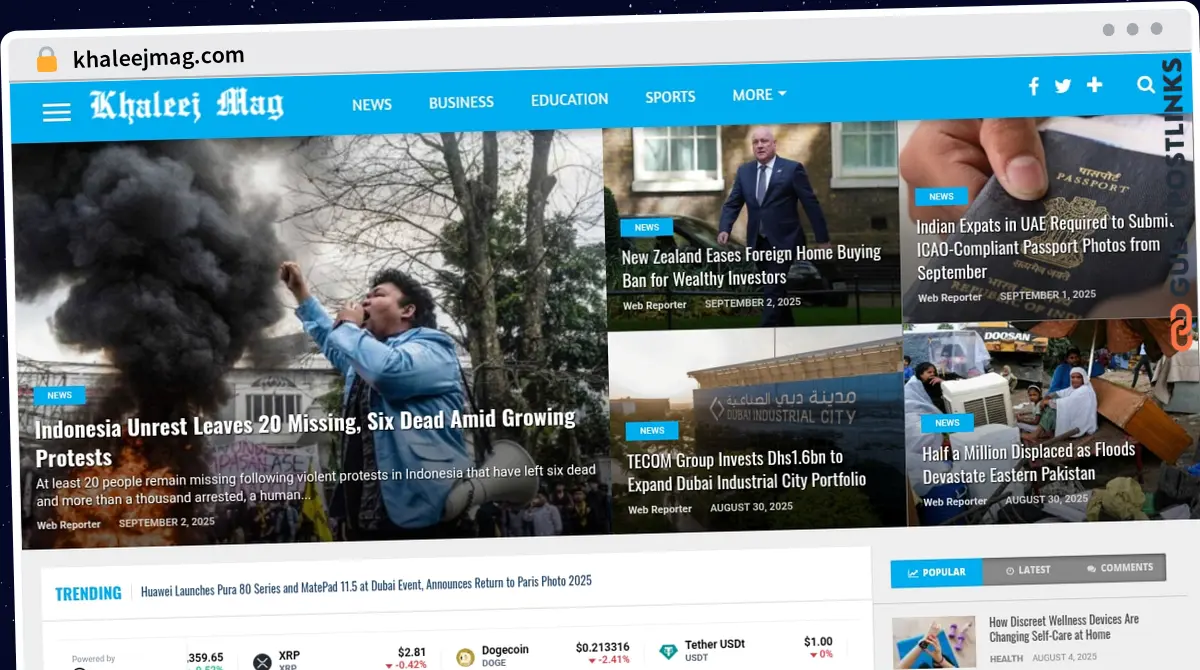Viewport: 1200px width, 670px height.
Task: Switch to the COMMENTS tab
Action: tap(1120, 567)
